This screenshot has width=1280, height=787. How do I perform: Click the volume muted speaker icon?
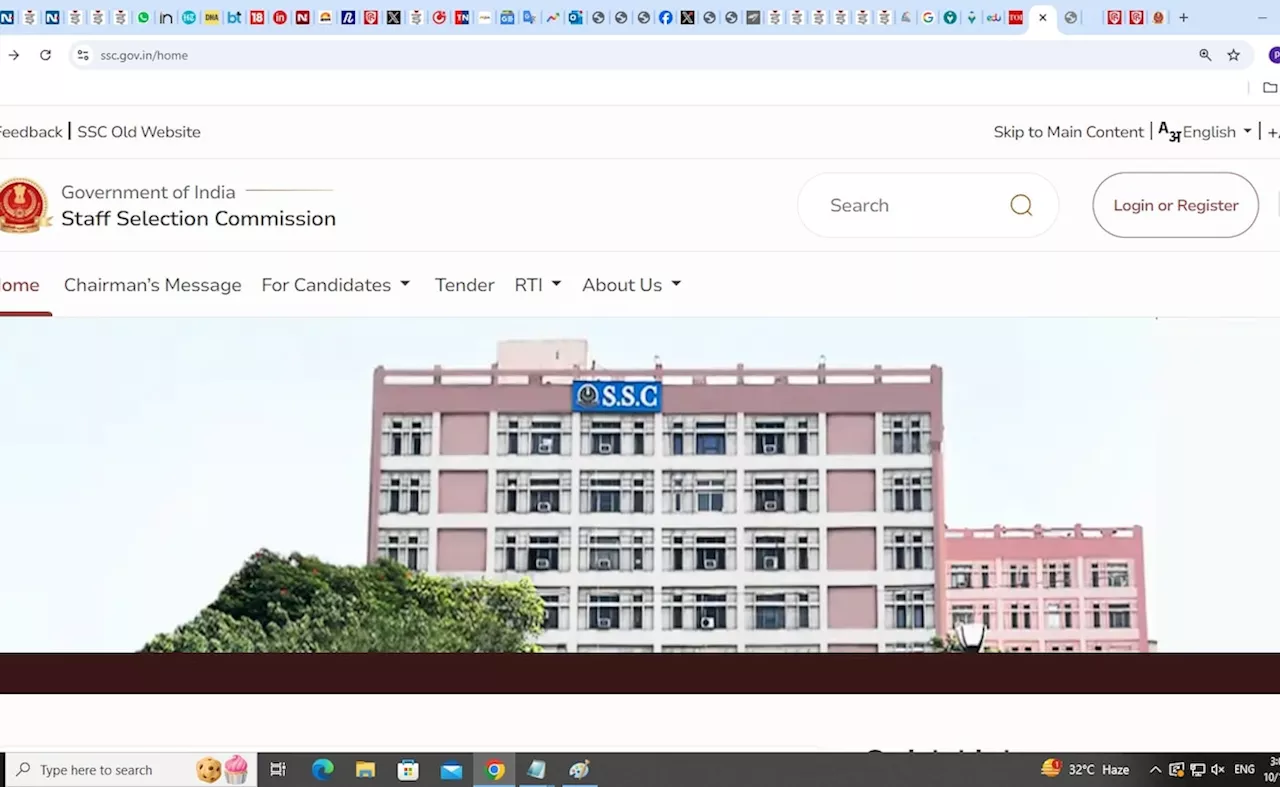(1218, 770)
